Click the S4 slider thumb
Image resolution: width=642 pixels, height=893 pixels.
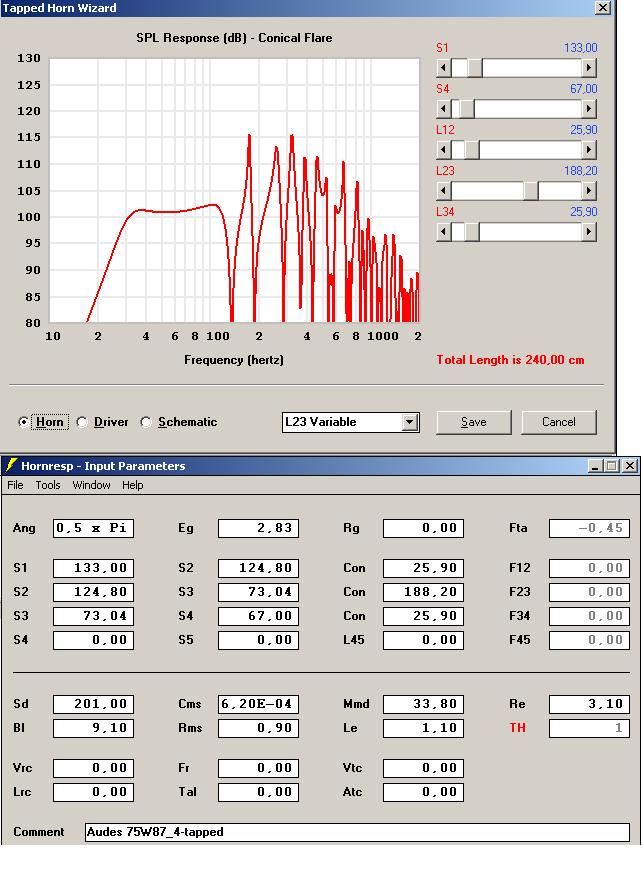(467, 109)
